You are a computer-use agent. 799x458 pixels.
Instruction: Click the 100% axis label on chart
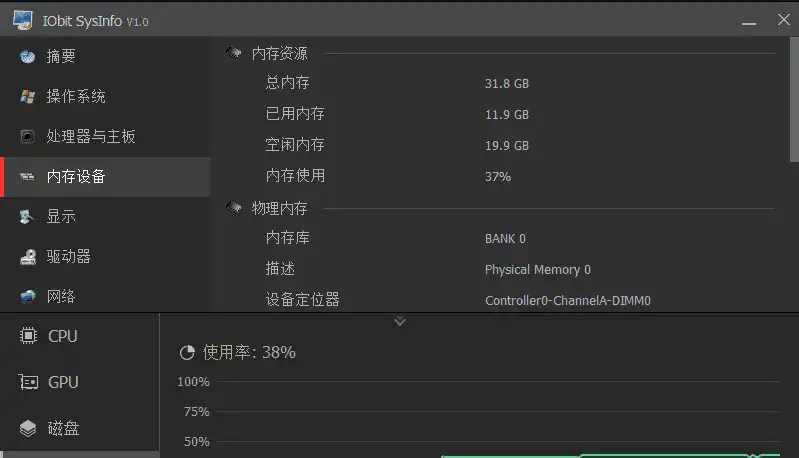coord(193,382)
